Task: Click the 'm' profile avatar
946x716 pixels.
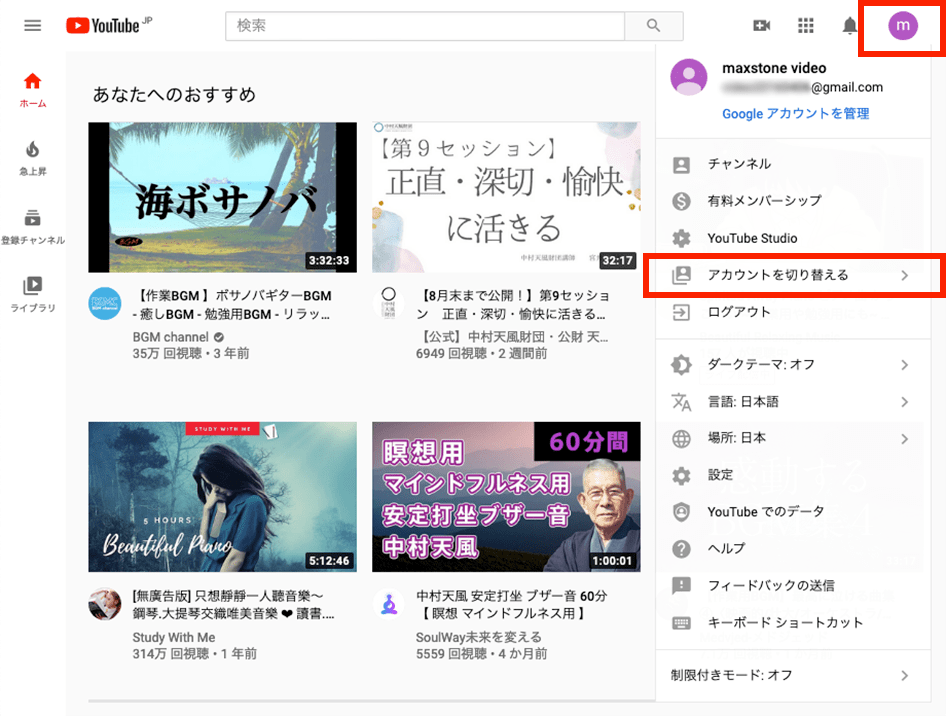Action: (x=901, y=25)
